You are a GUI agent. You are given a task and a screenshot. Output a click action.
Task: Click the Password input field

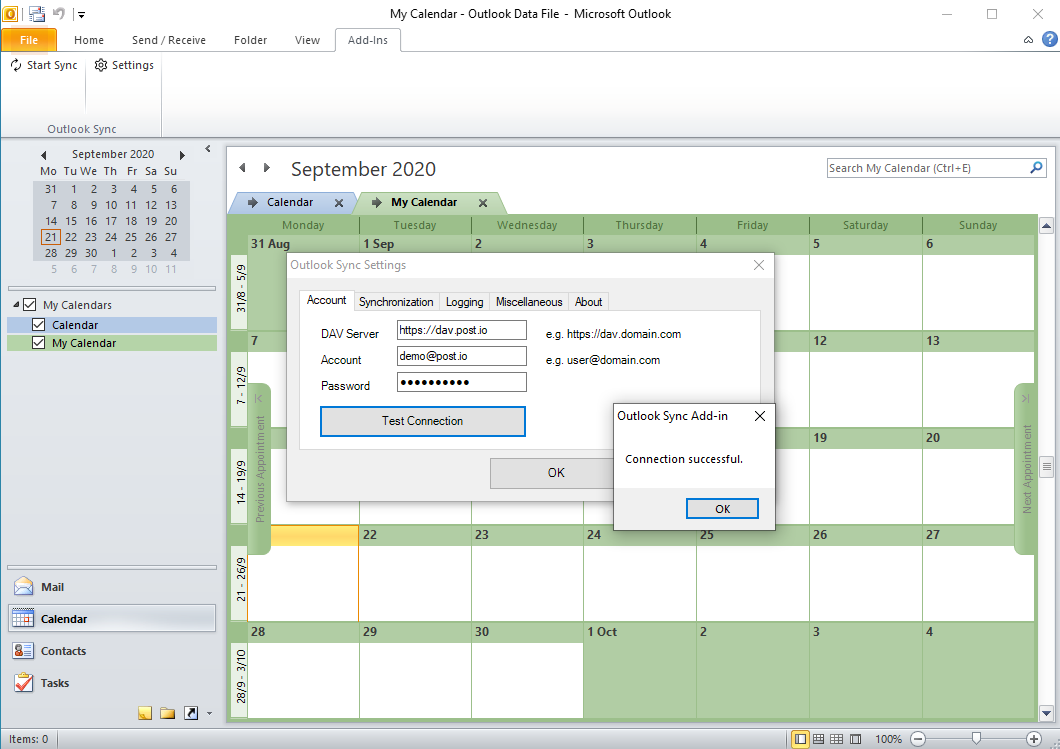[x=462, y=382]
